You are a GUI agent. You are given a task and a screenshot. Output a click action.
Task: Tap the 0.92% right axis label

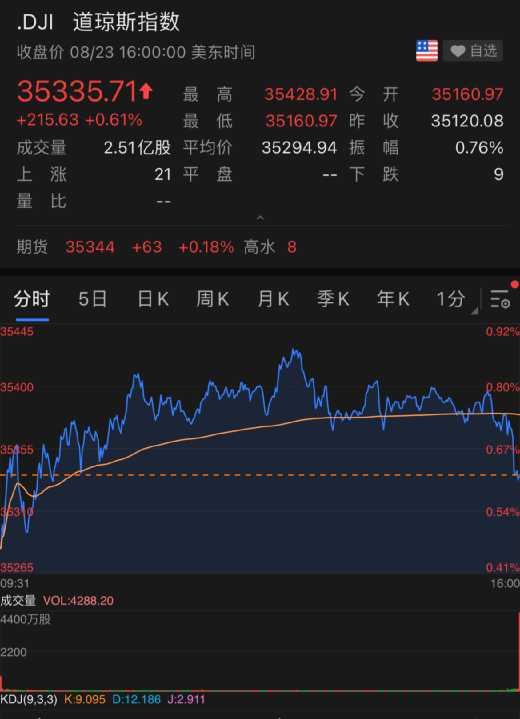point(503,332)
